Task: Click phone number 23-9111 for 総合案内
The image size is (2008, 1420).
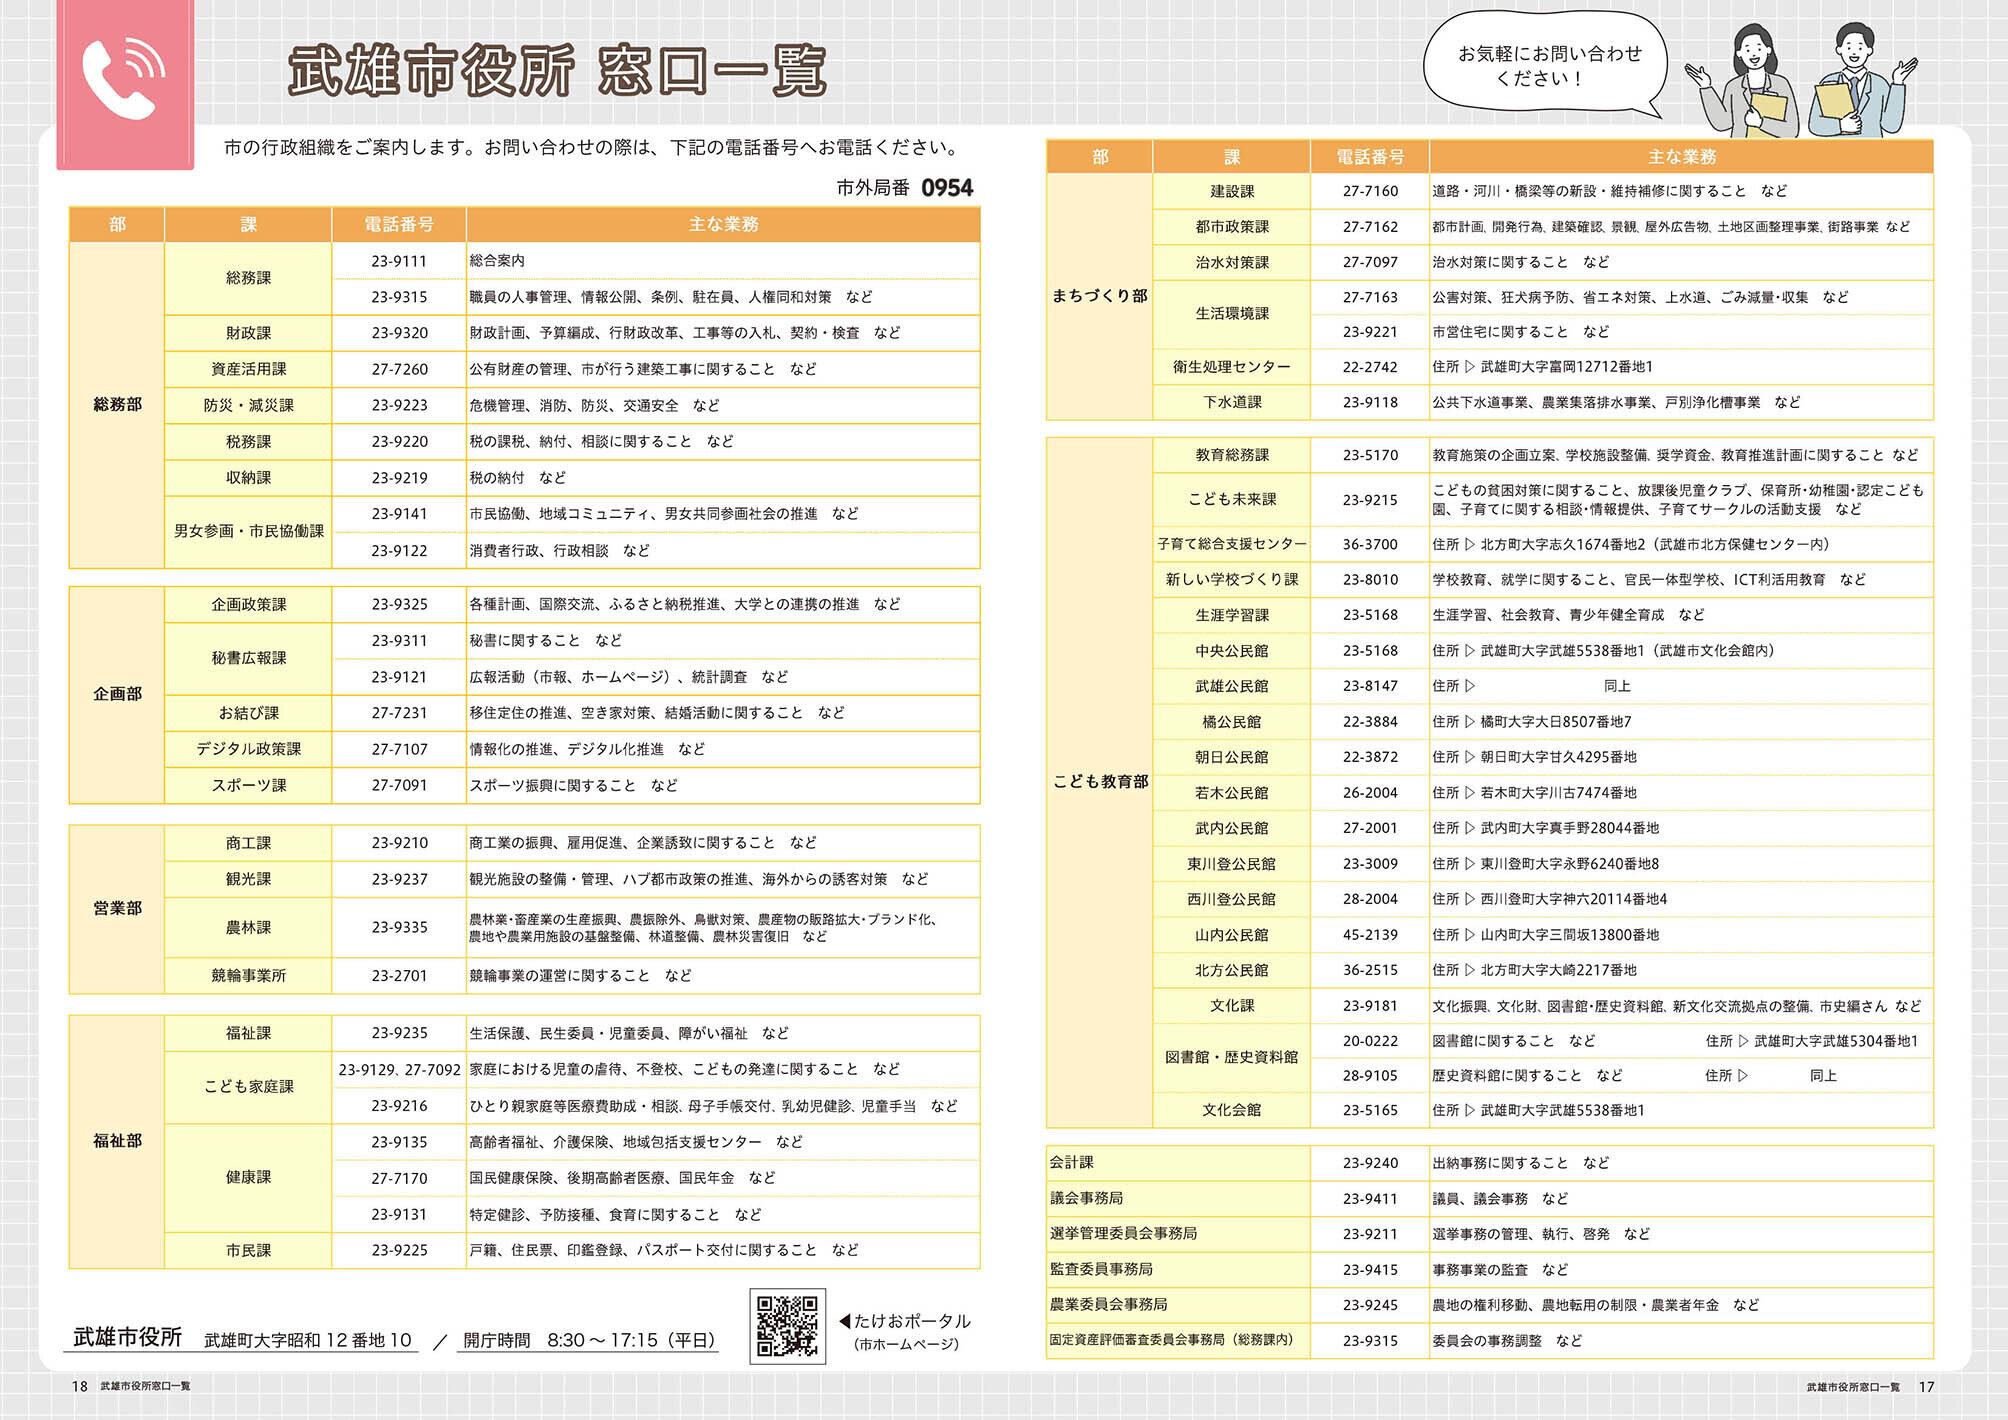Action: coord(399,261)
